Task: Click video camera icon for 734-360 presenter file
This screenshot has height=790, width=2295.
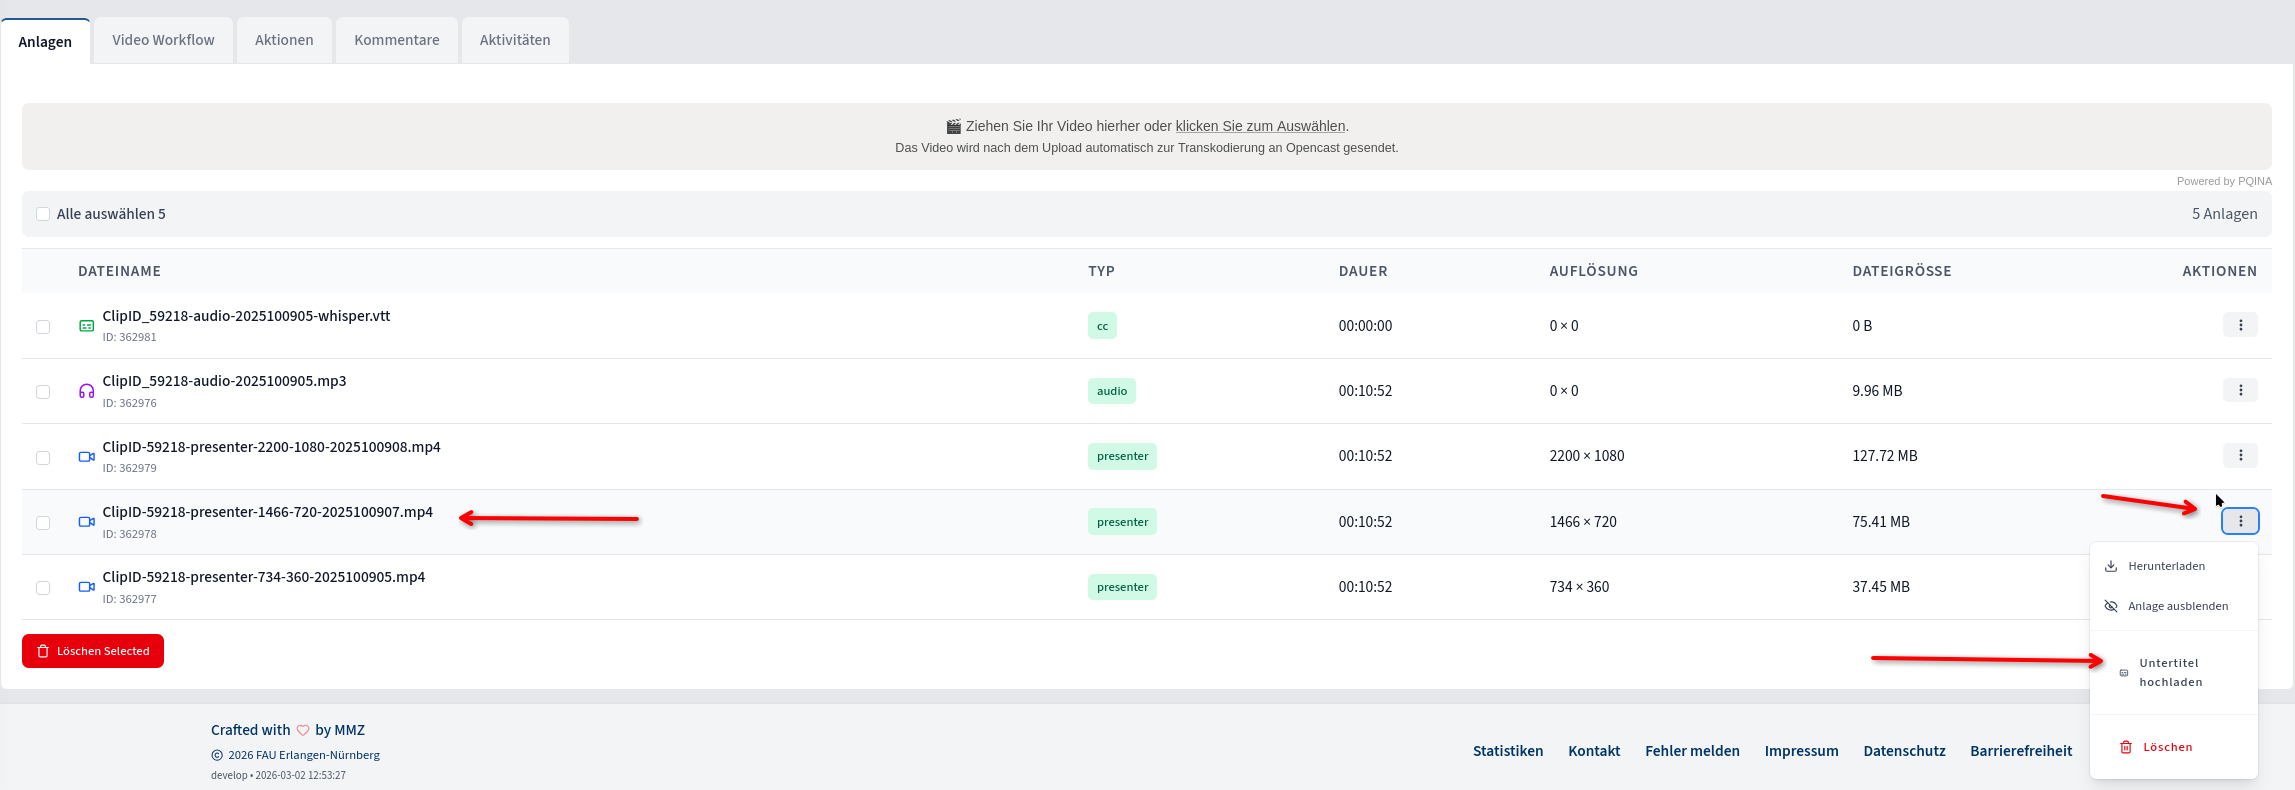Action: [x=87, y=587]
